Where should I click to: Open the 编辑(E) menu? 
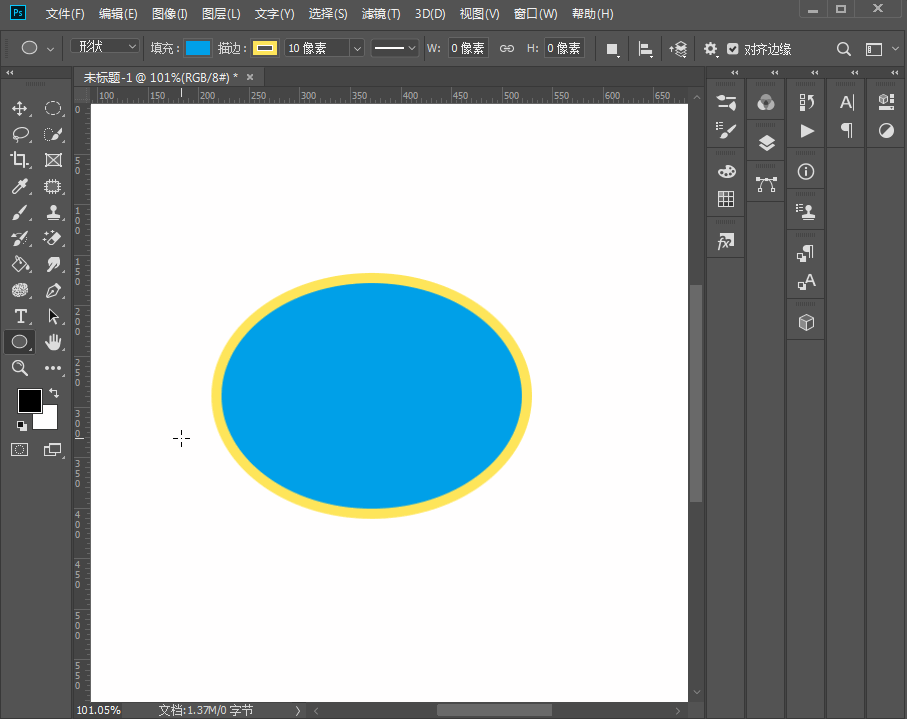[118, 14]
